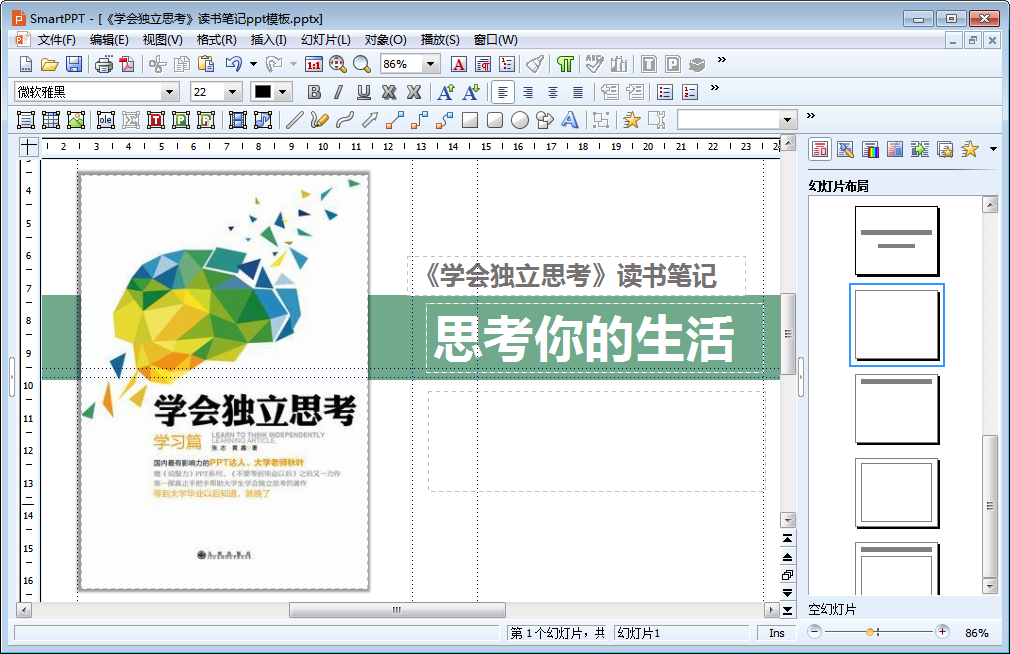The height and width of the screenshot is (654, 1010).
Task: Select the freehand pencil scribble tool
Action: click(319, 120)
